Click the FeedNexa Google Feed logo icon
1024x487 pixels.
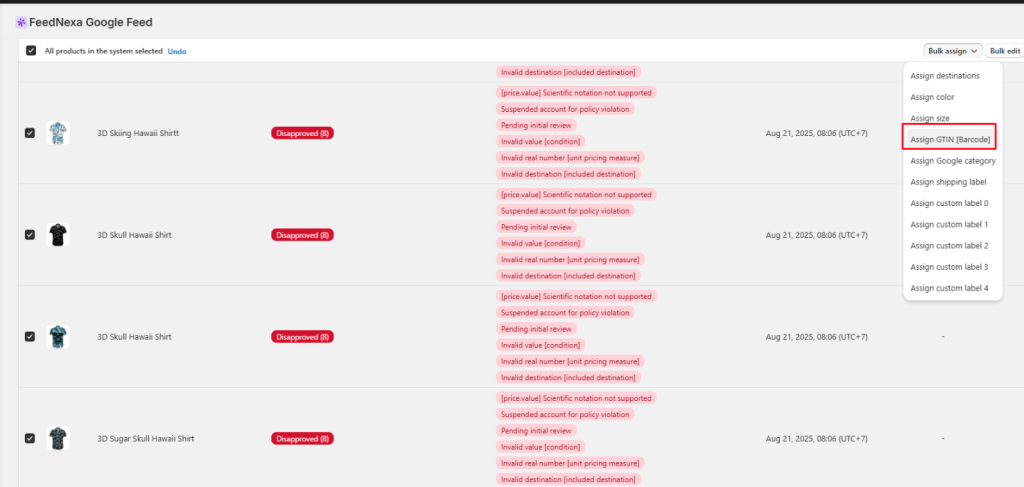[x=20, y=22]
